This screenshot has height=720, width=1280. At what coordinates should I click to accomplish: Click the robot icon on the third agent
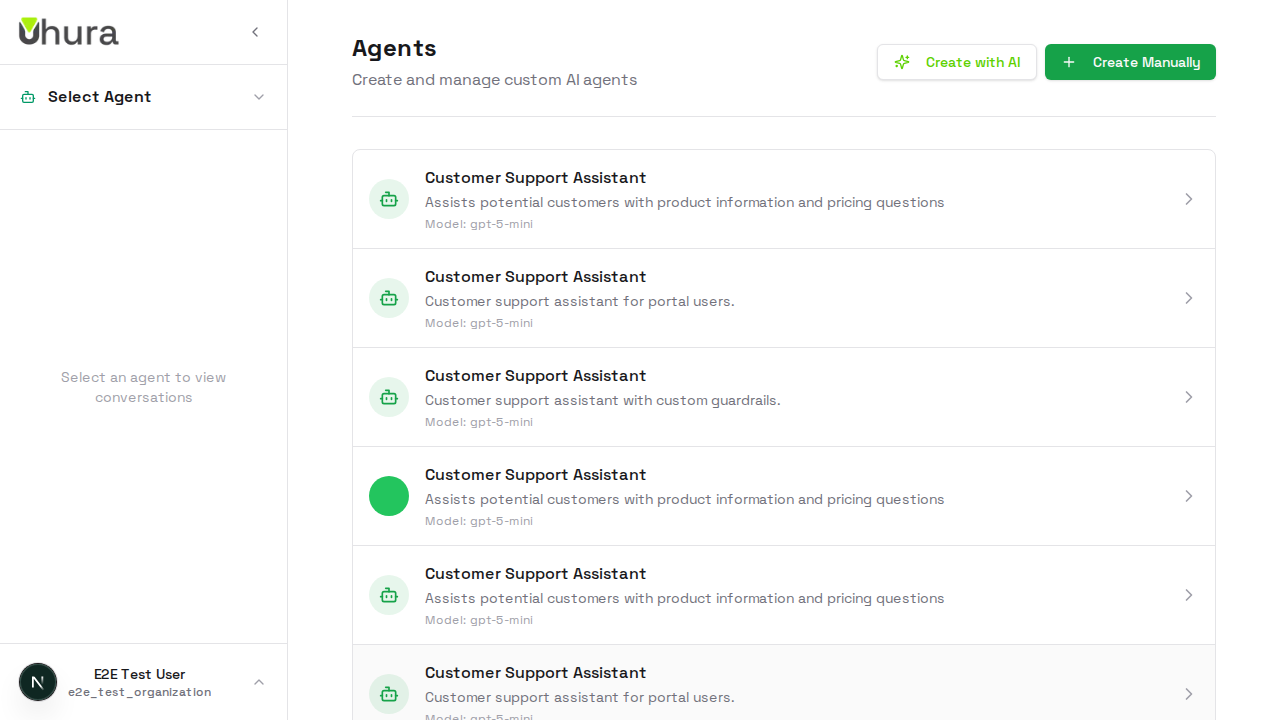coord(389,397)
